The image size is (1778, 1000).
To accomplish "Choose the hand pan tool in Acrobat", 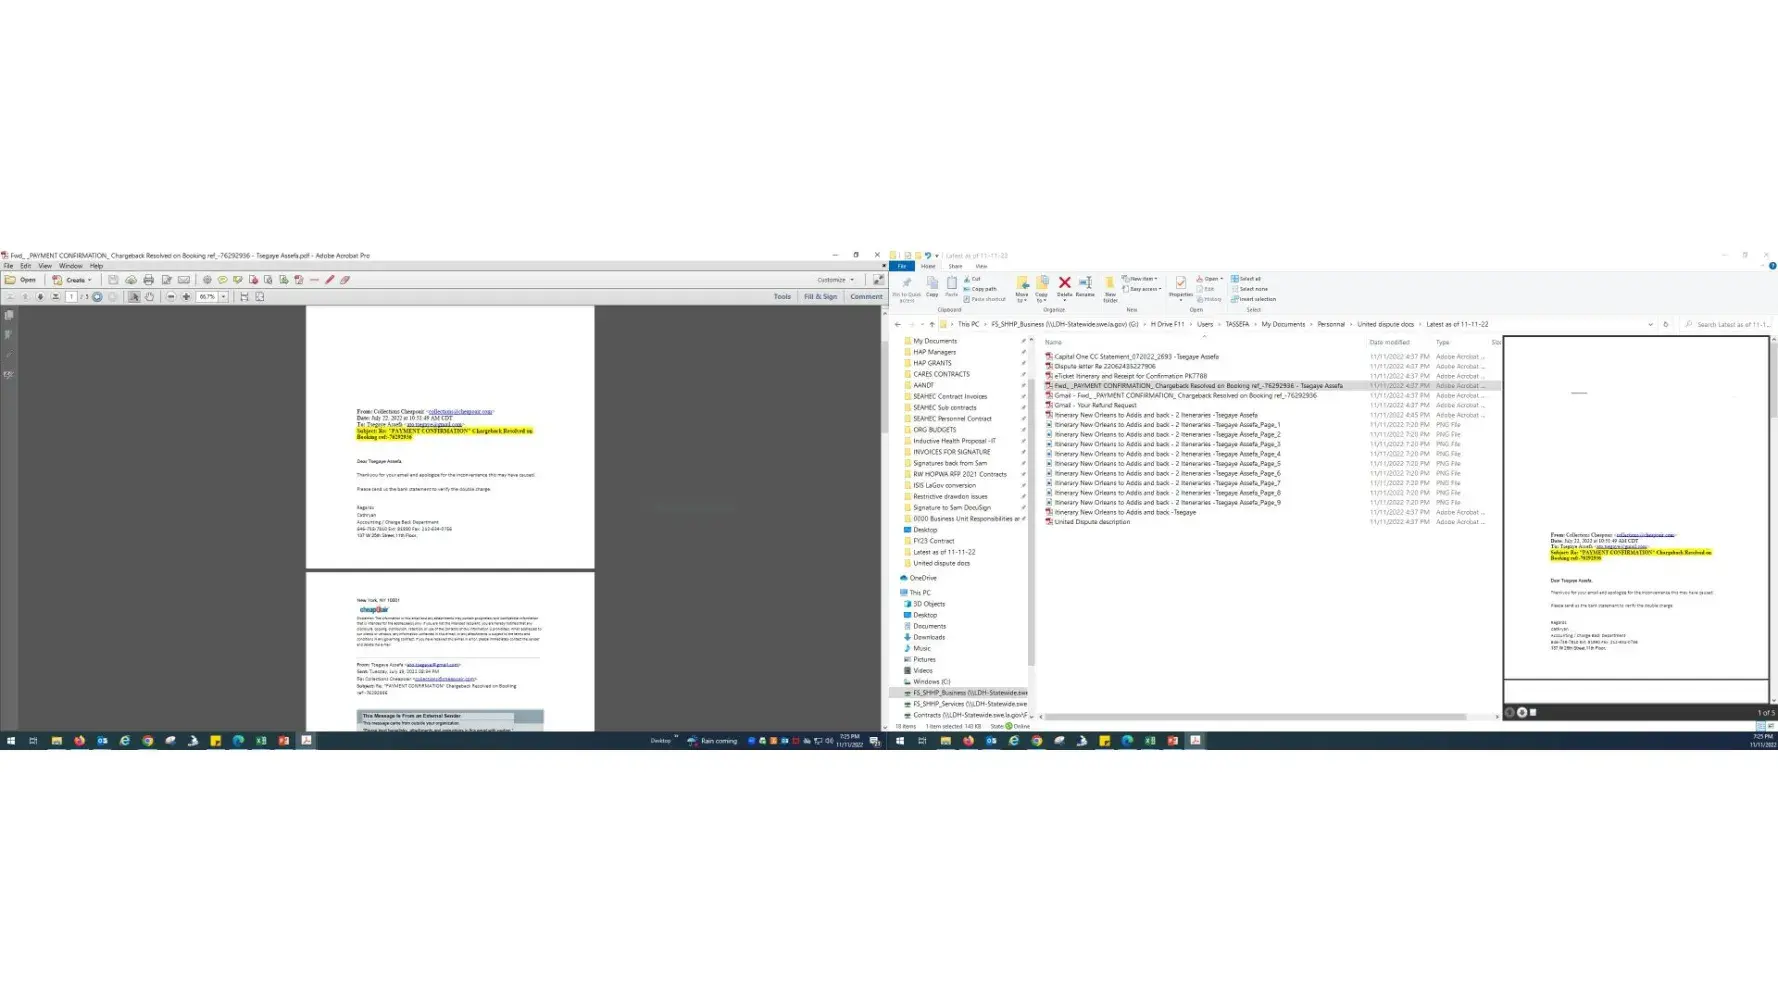I will pos(149,297).
